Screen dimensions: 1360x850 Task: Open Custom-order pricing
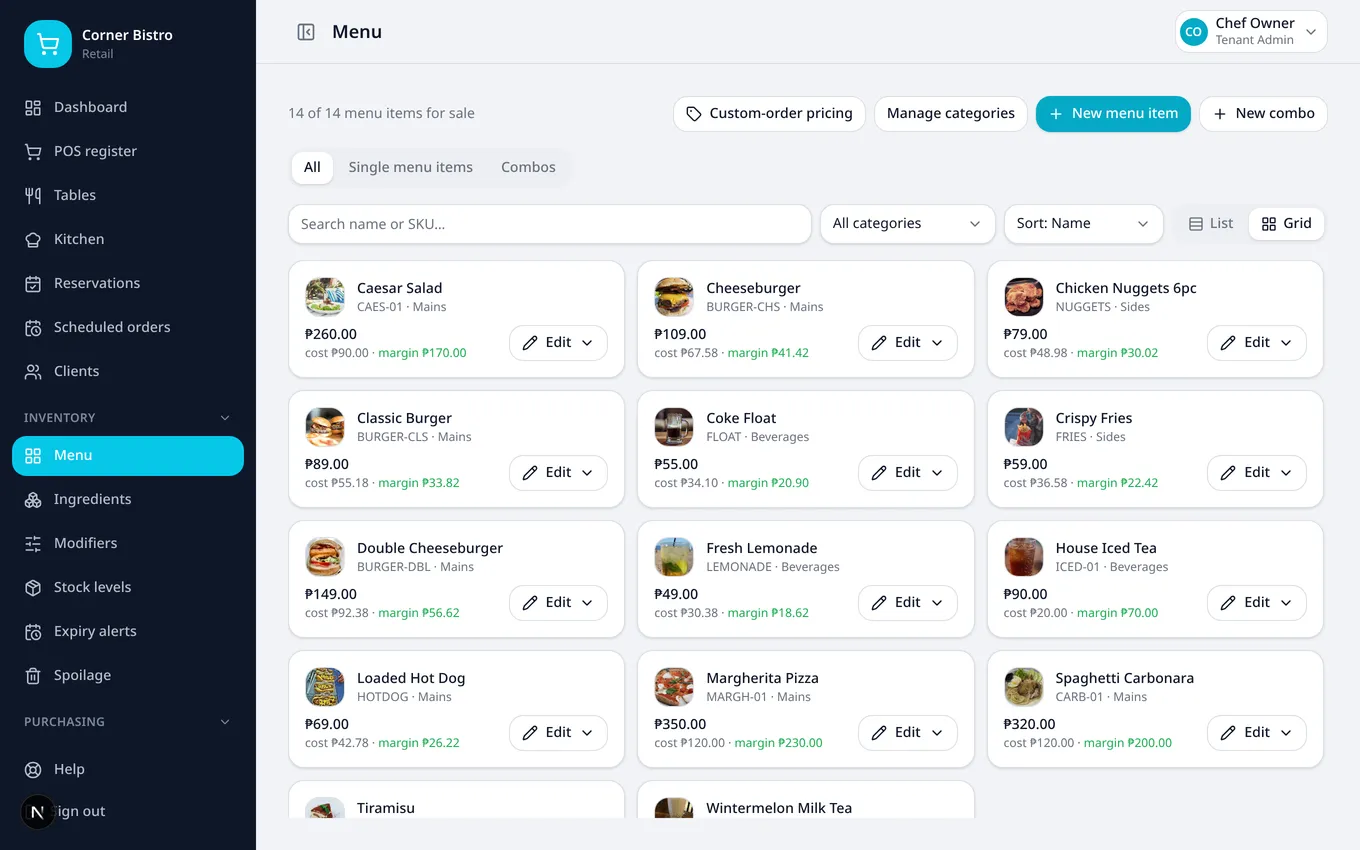click(769, 114)
